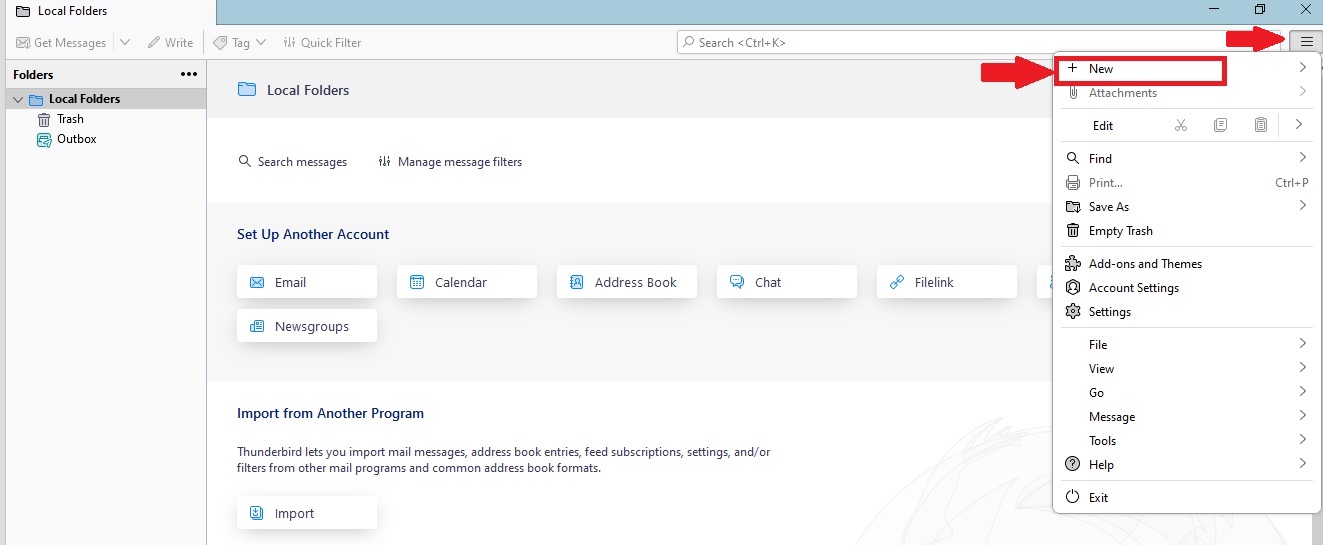The image size is (1323, 545).
Task: Click the Search messages link
Action: [x=292, y=161]
